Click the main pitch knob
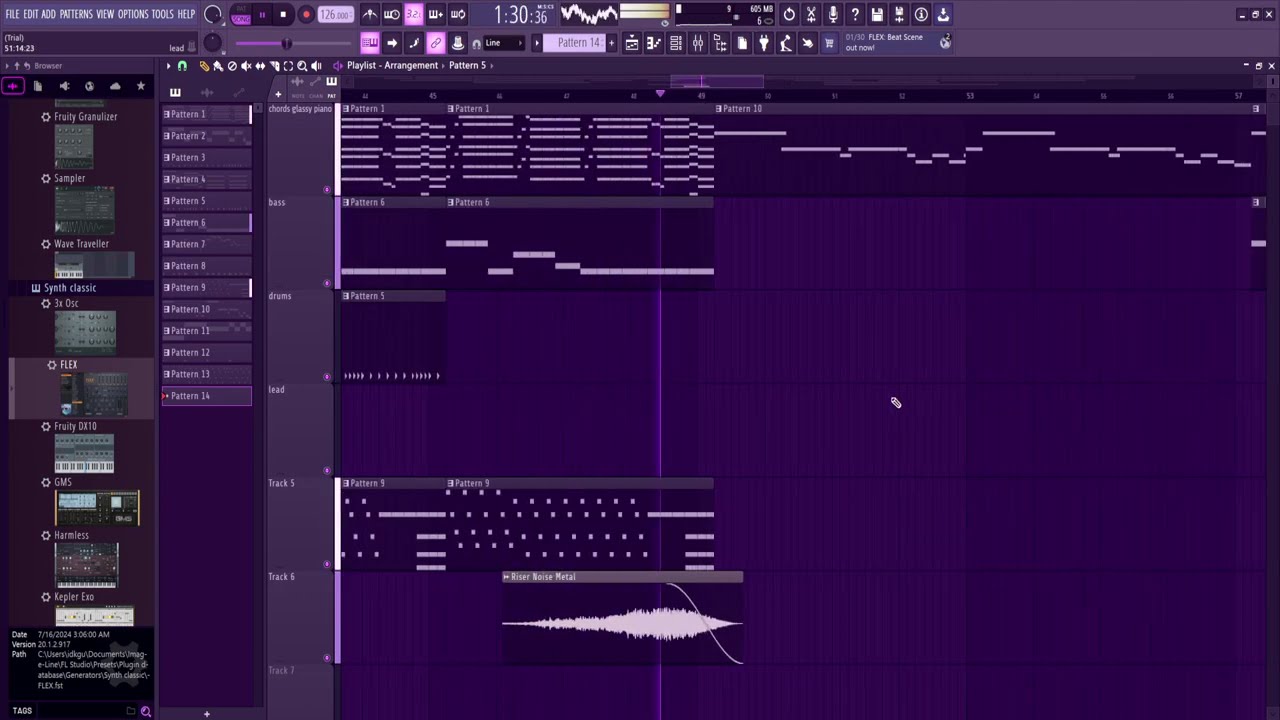The image size is (1280, 720). pyautogui.click(x=212, y=43)
